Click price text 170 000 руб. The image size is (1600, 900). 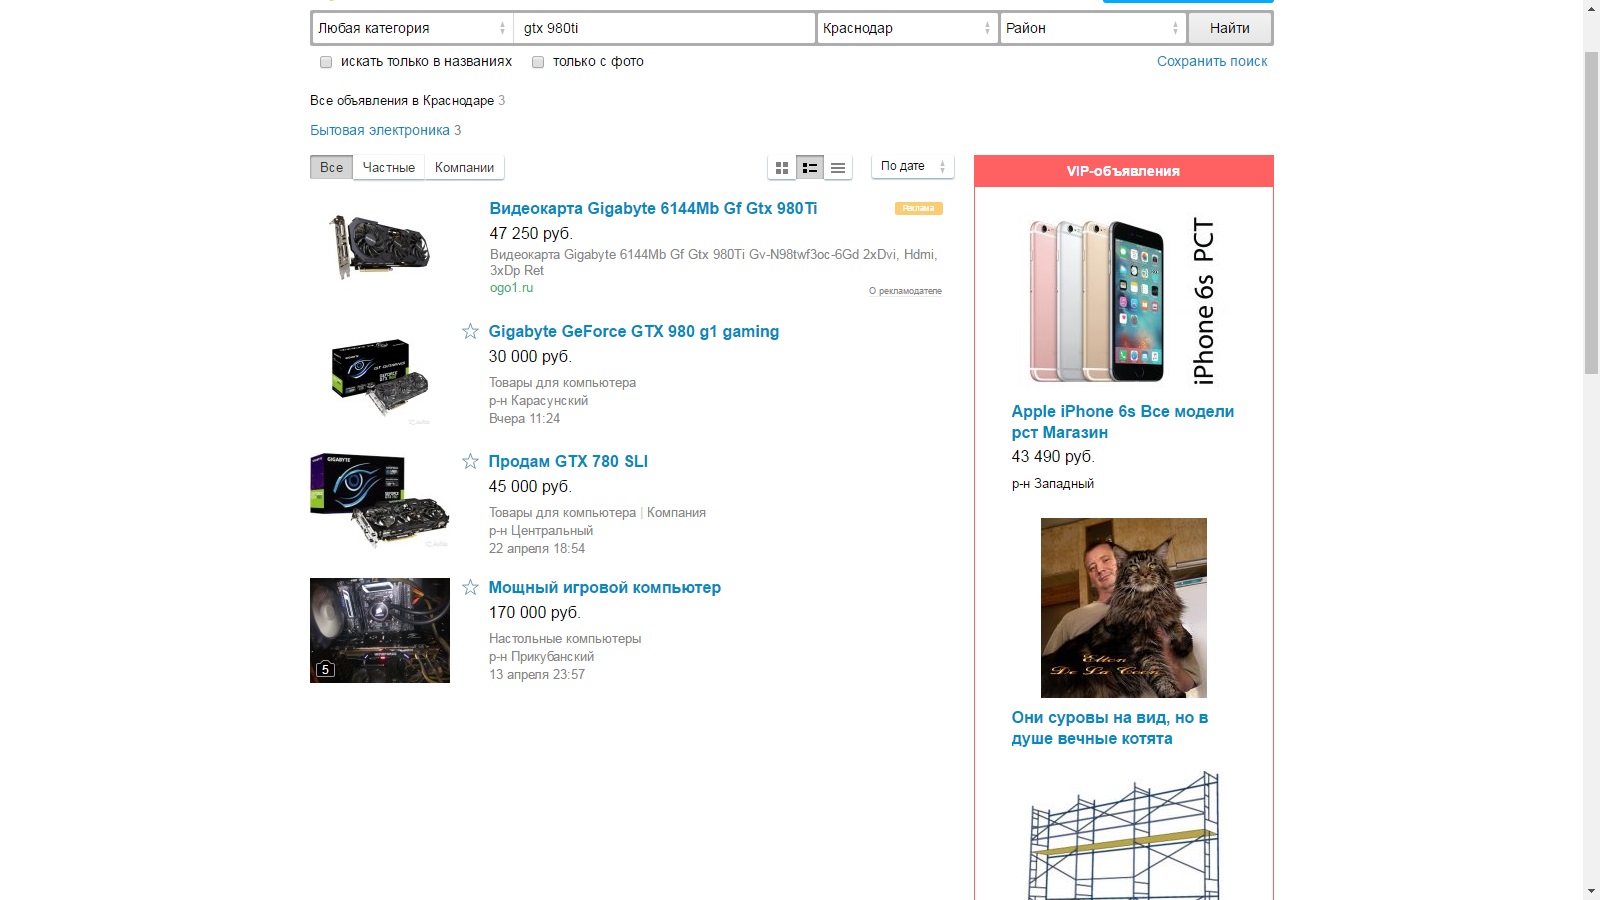(534, 612)
